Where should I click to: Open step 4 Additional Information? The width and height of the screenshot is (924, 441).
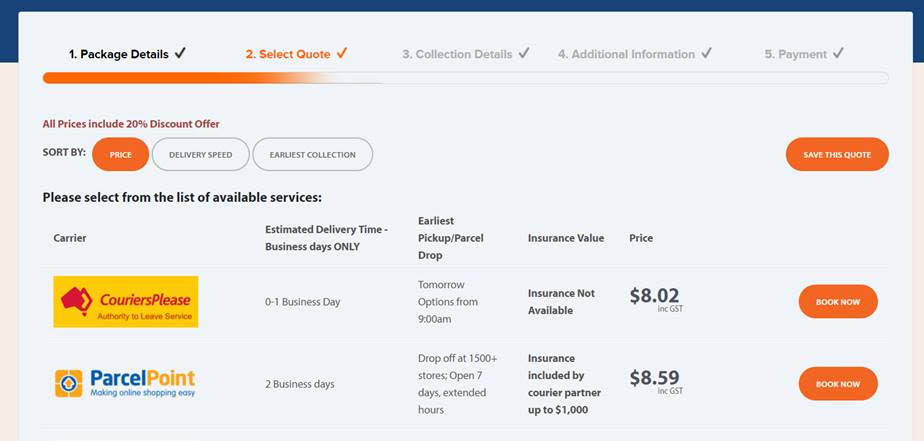(626, 54)
